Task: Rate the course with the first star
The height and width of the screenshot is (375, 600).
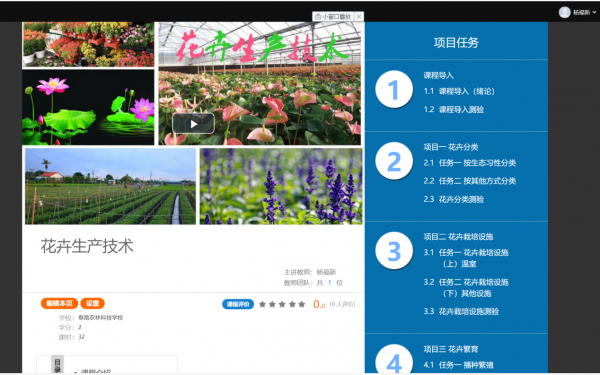Action: [x=262, y=304]
